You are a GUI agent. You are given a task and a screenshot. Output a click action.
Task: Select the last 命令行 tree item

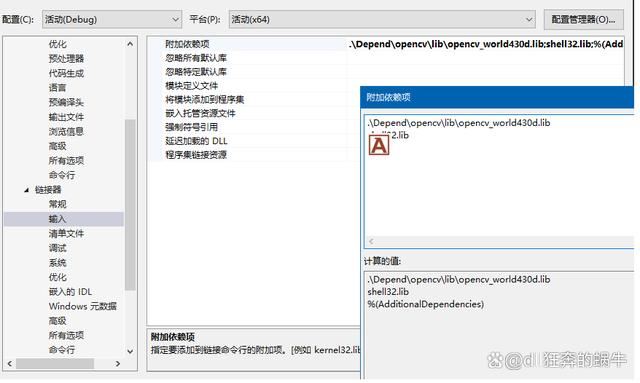(x=62, y=350)
